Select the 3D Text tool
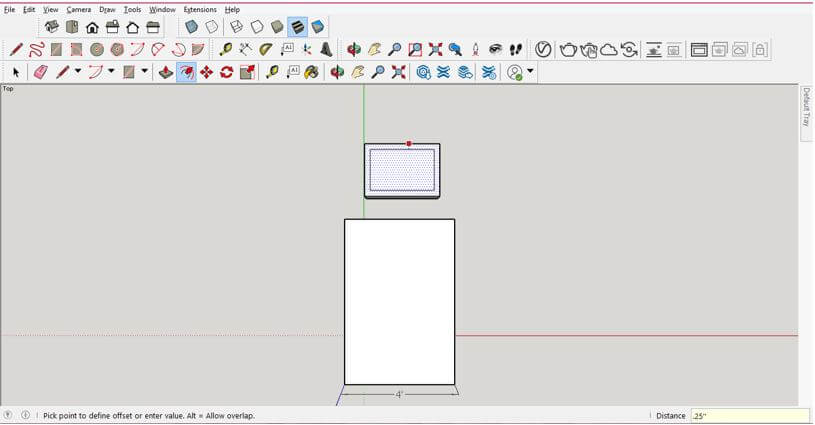The height and width of the screenshot is (425, 815). 326,50
